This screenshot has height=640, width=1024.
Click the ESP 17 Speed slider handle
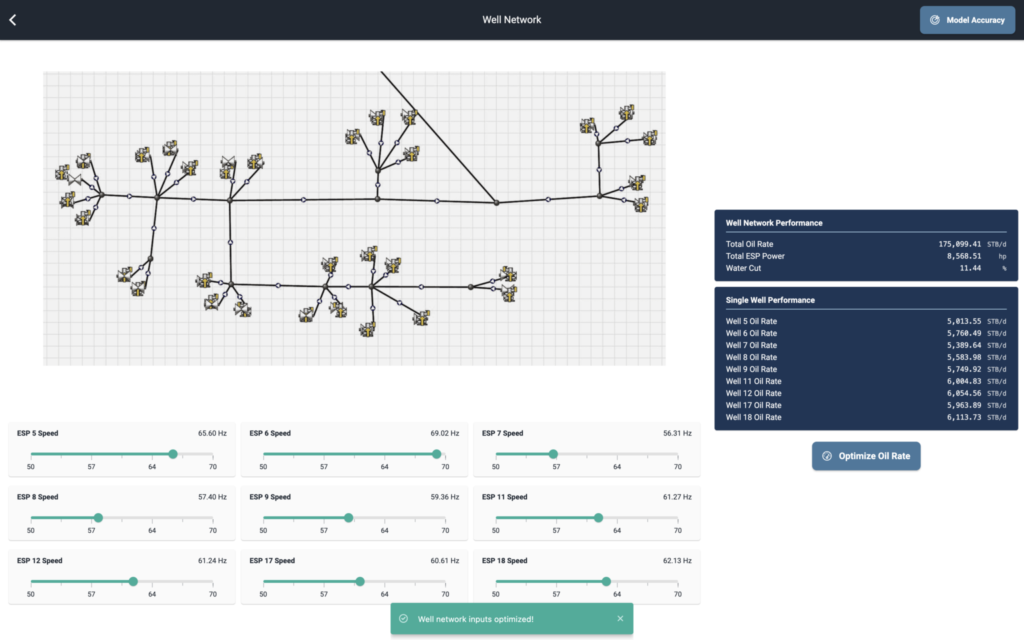pos(360,581)
